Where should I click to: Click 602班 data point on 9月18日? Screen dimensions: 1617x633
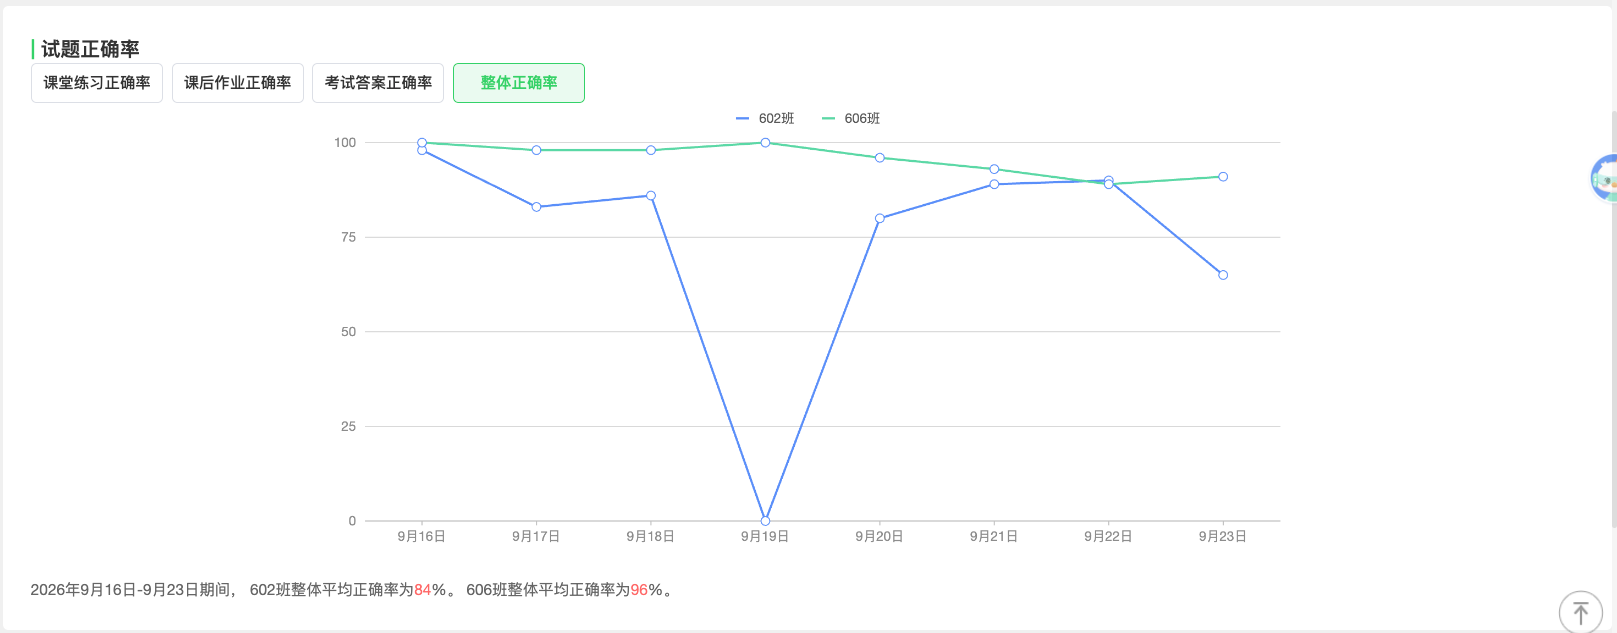[x=651, y=196]
